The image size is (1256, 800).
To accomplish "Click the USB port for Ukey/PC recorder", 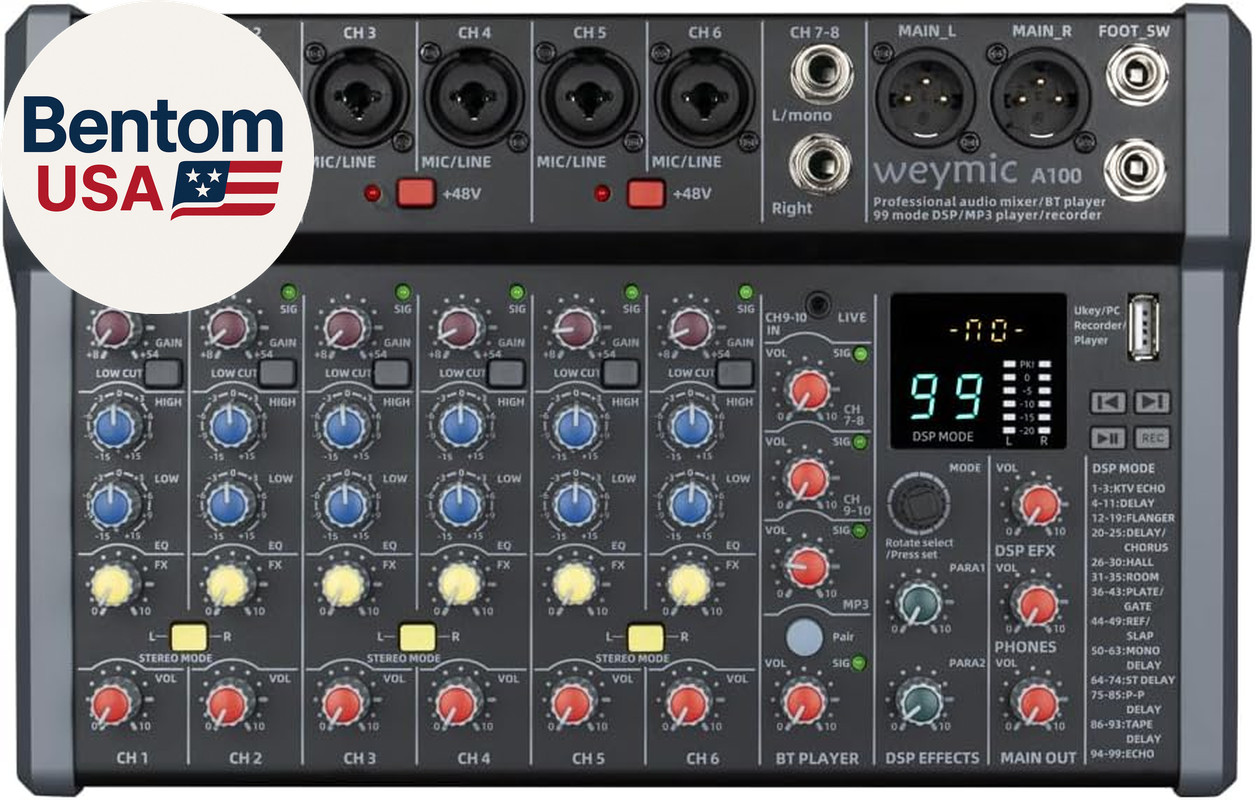I will coord(1145,326).
